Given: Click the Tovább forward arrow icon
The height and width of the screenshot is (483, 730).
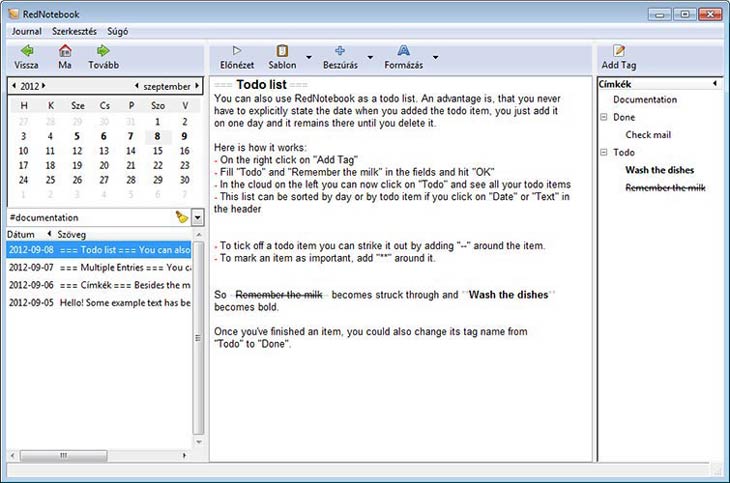Looking at the screenshot, I should coord(102,51).
